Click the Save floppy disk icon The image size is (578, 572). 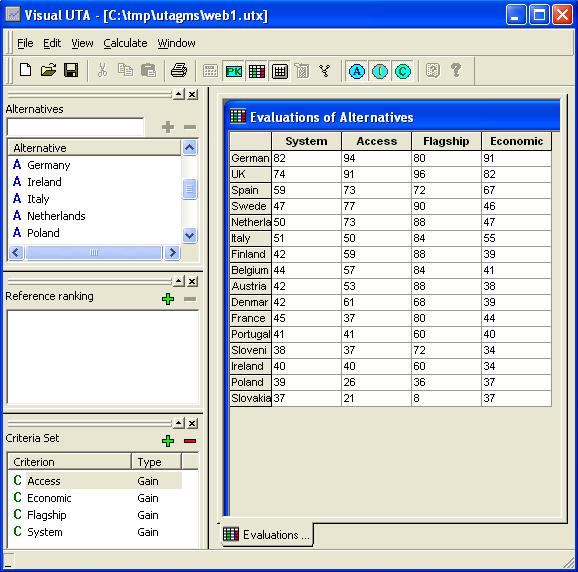coord(71,70)
